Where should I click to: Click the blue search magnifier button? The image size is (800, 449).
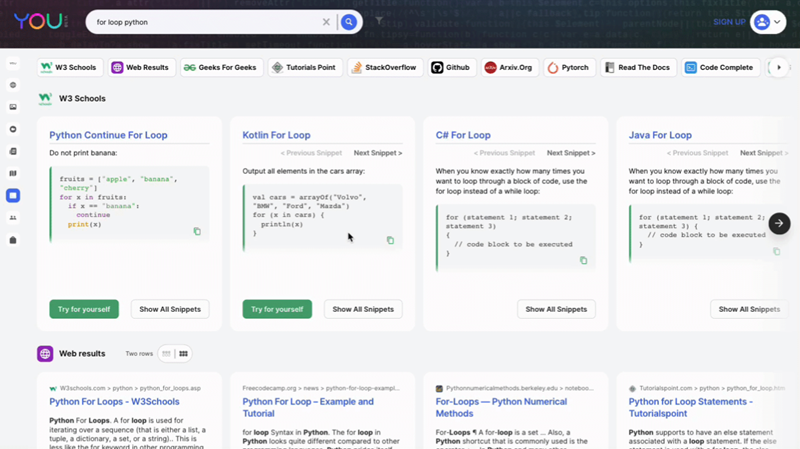point(349,22)
